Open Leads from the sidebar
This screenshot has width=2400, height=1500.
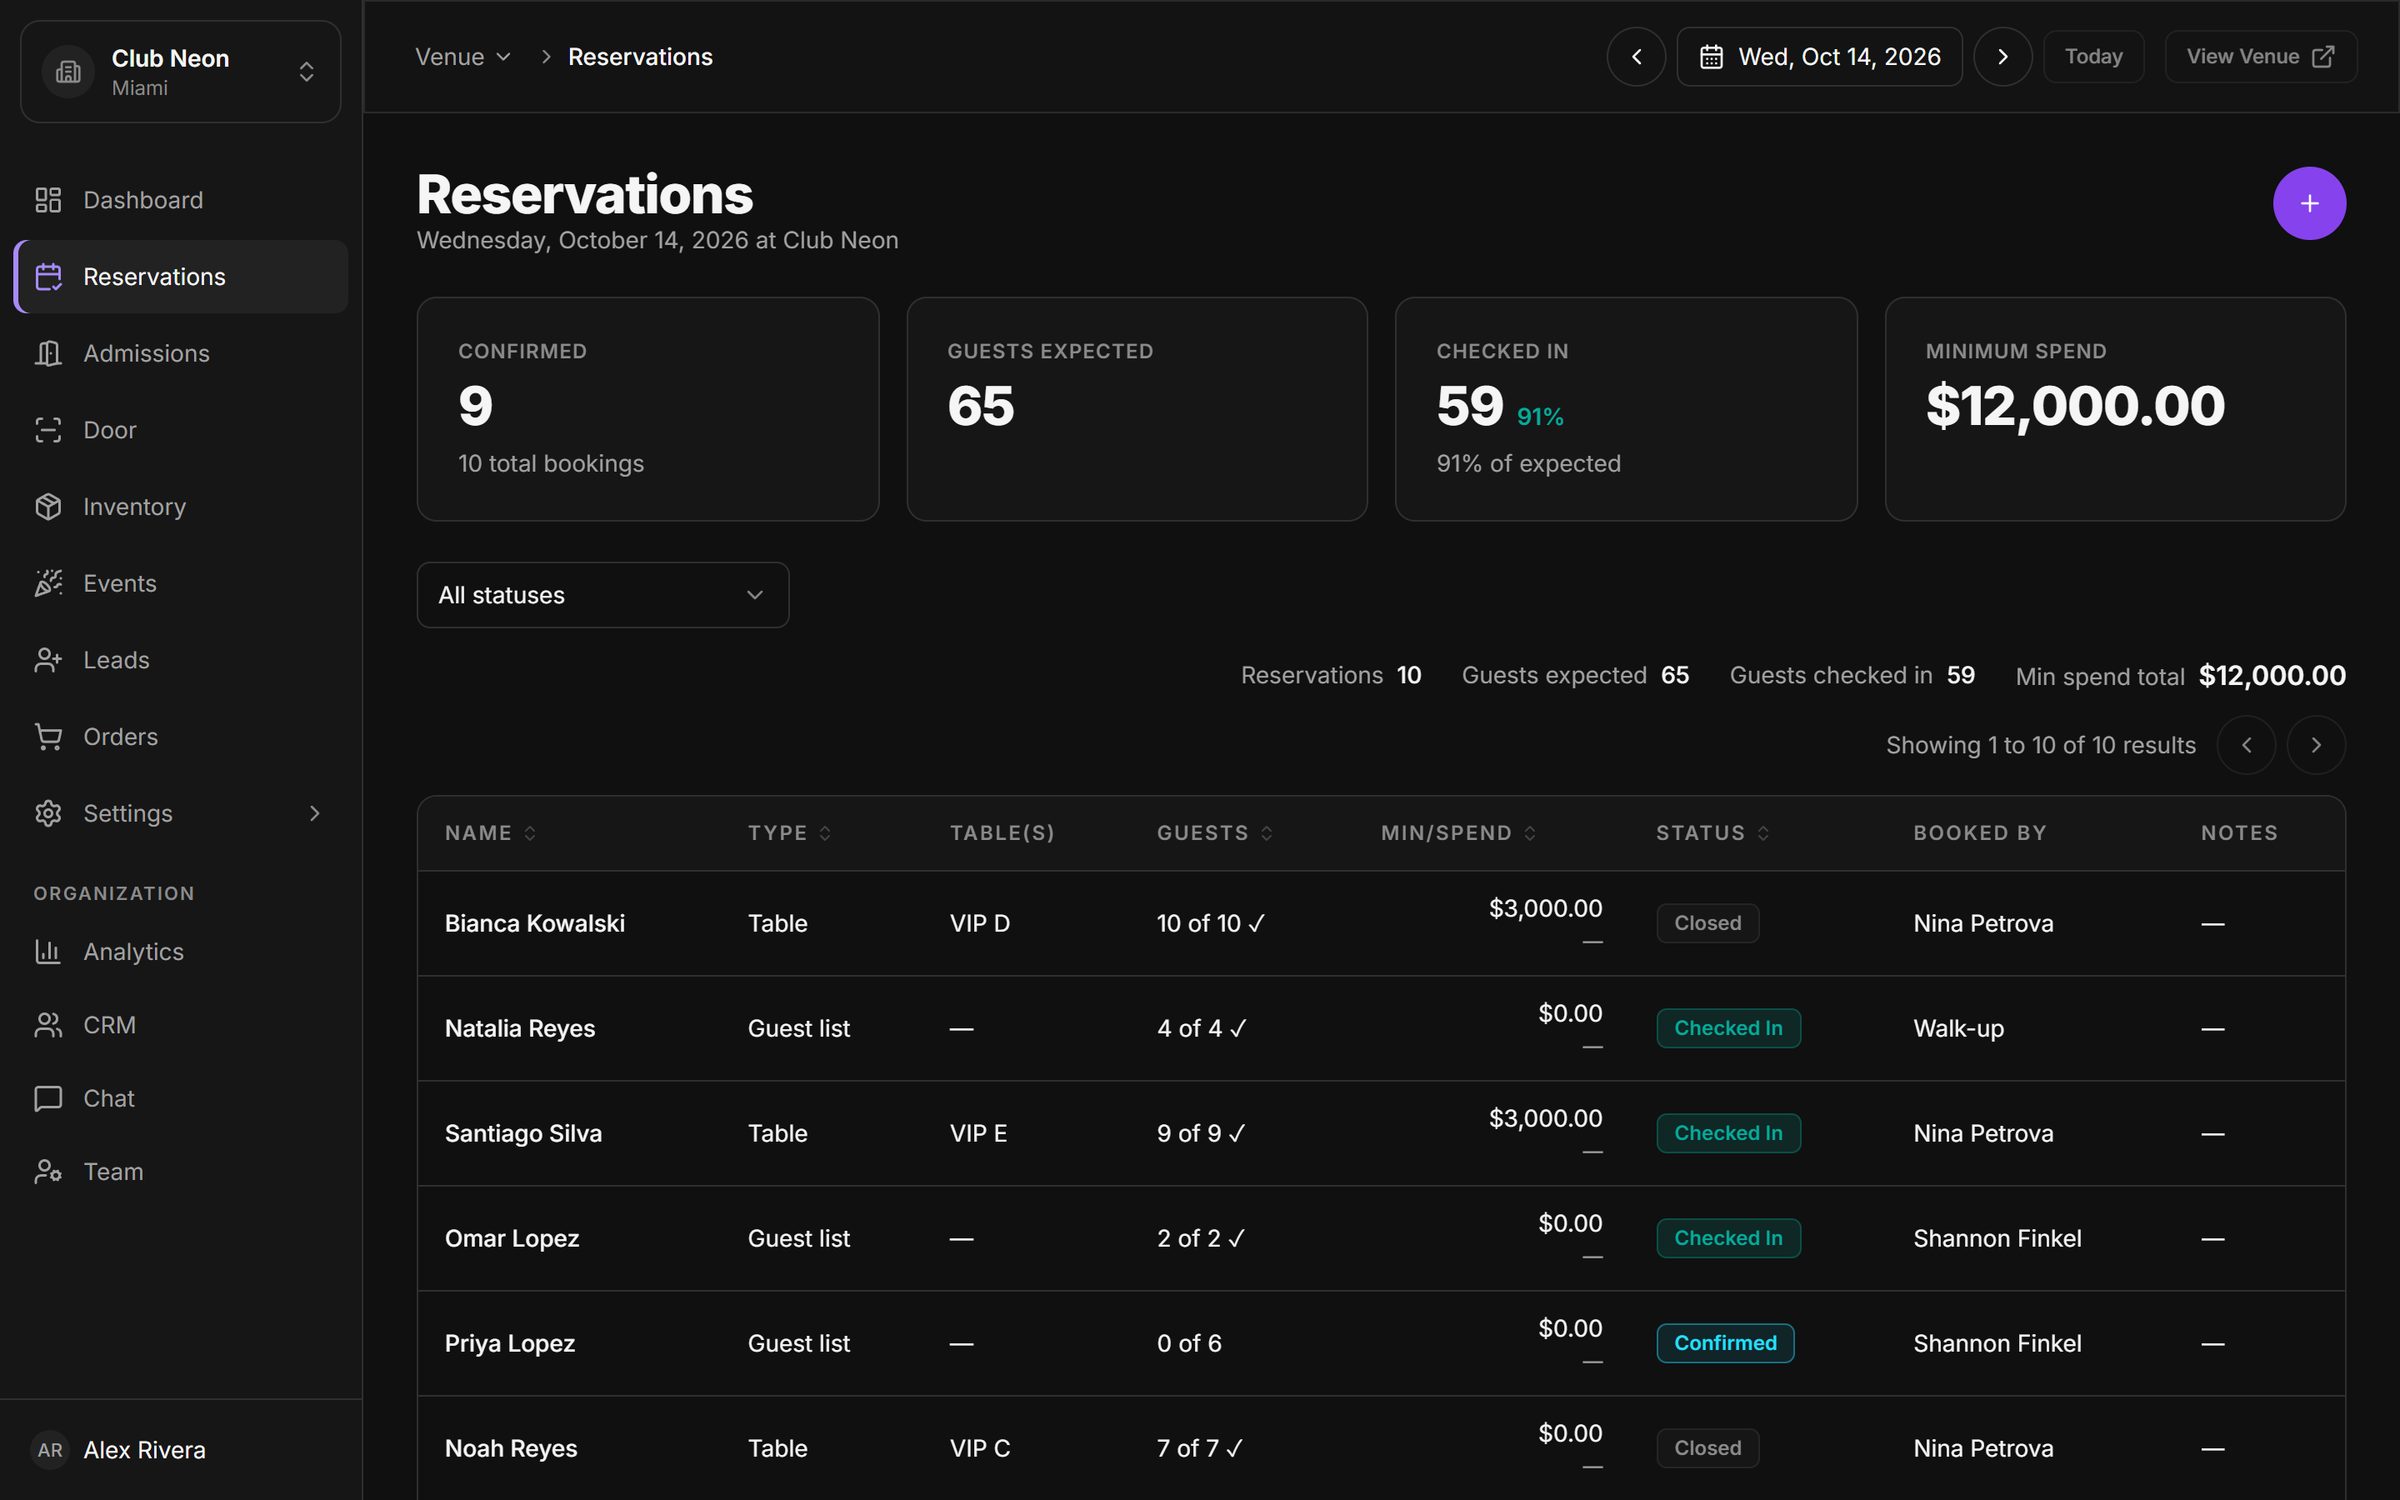tap(181, 660)
